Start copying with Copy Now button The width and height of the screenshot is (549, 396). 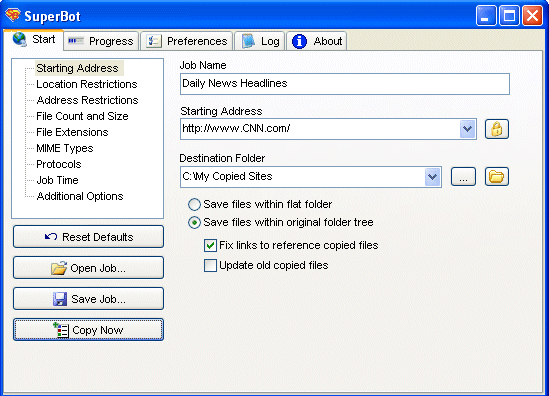88,329
